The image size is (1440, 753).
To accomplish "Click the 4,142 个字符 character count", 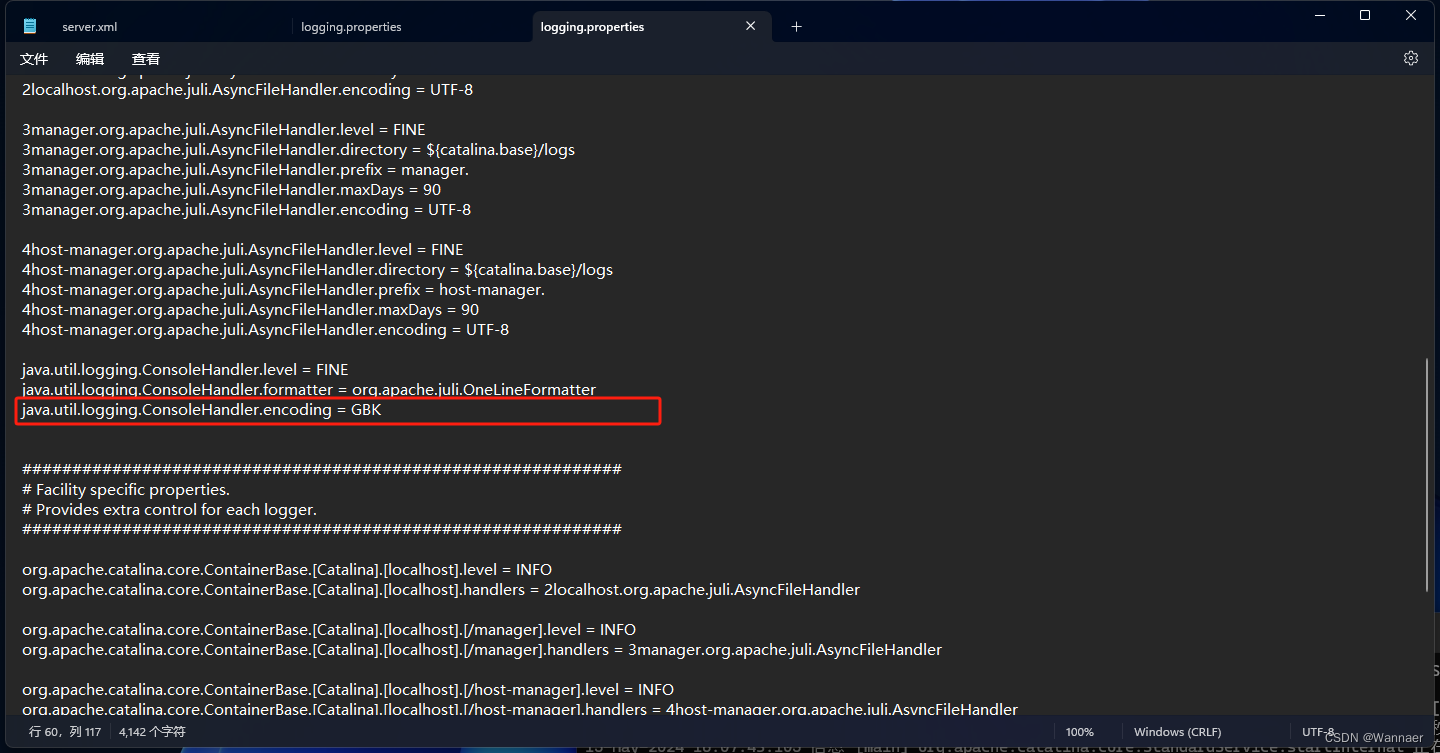I will [x=152, y=732].
